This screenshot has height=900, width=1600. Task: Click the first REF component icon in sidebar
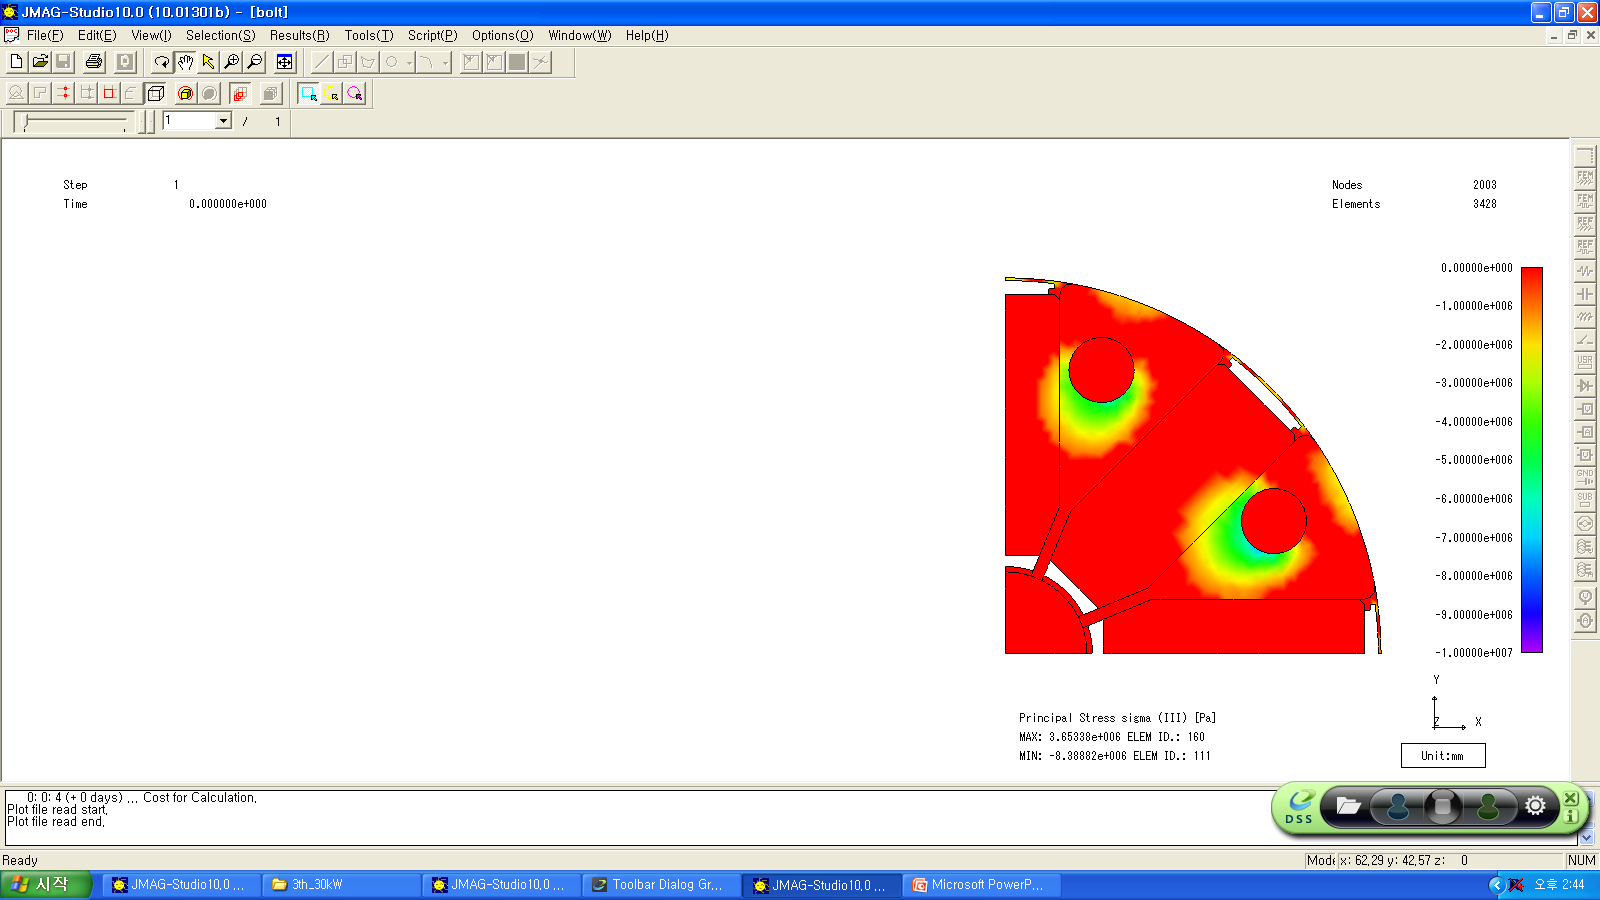(x=1585, y=225)
